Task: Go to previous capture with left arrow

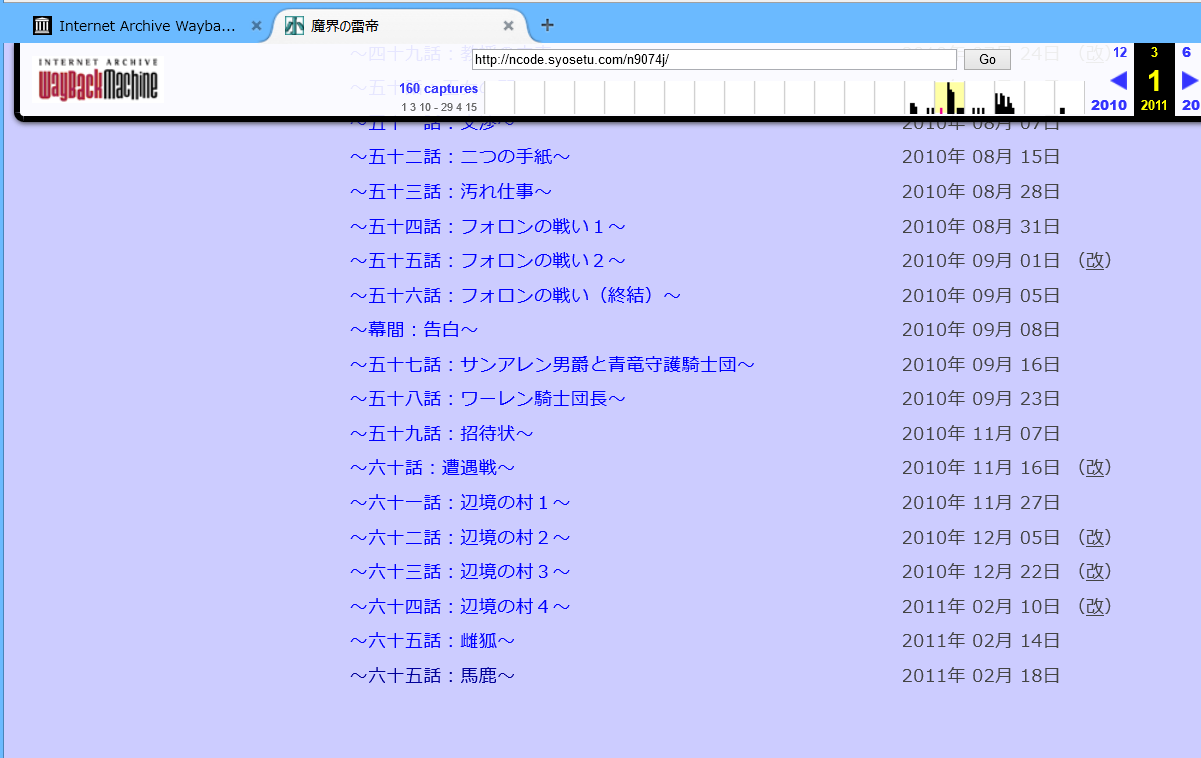Action: (x=1119, y=81)
